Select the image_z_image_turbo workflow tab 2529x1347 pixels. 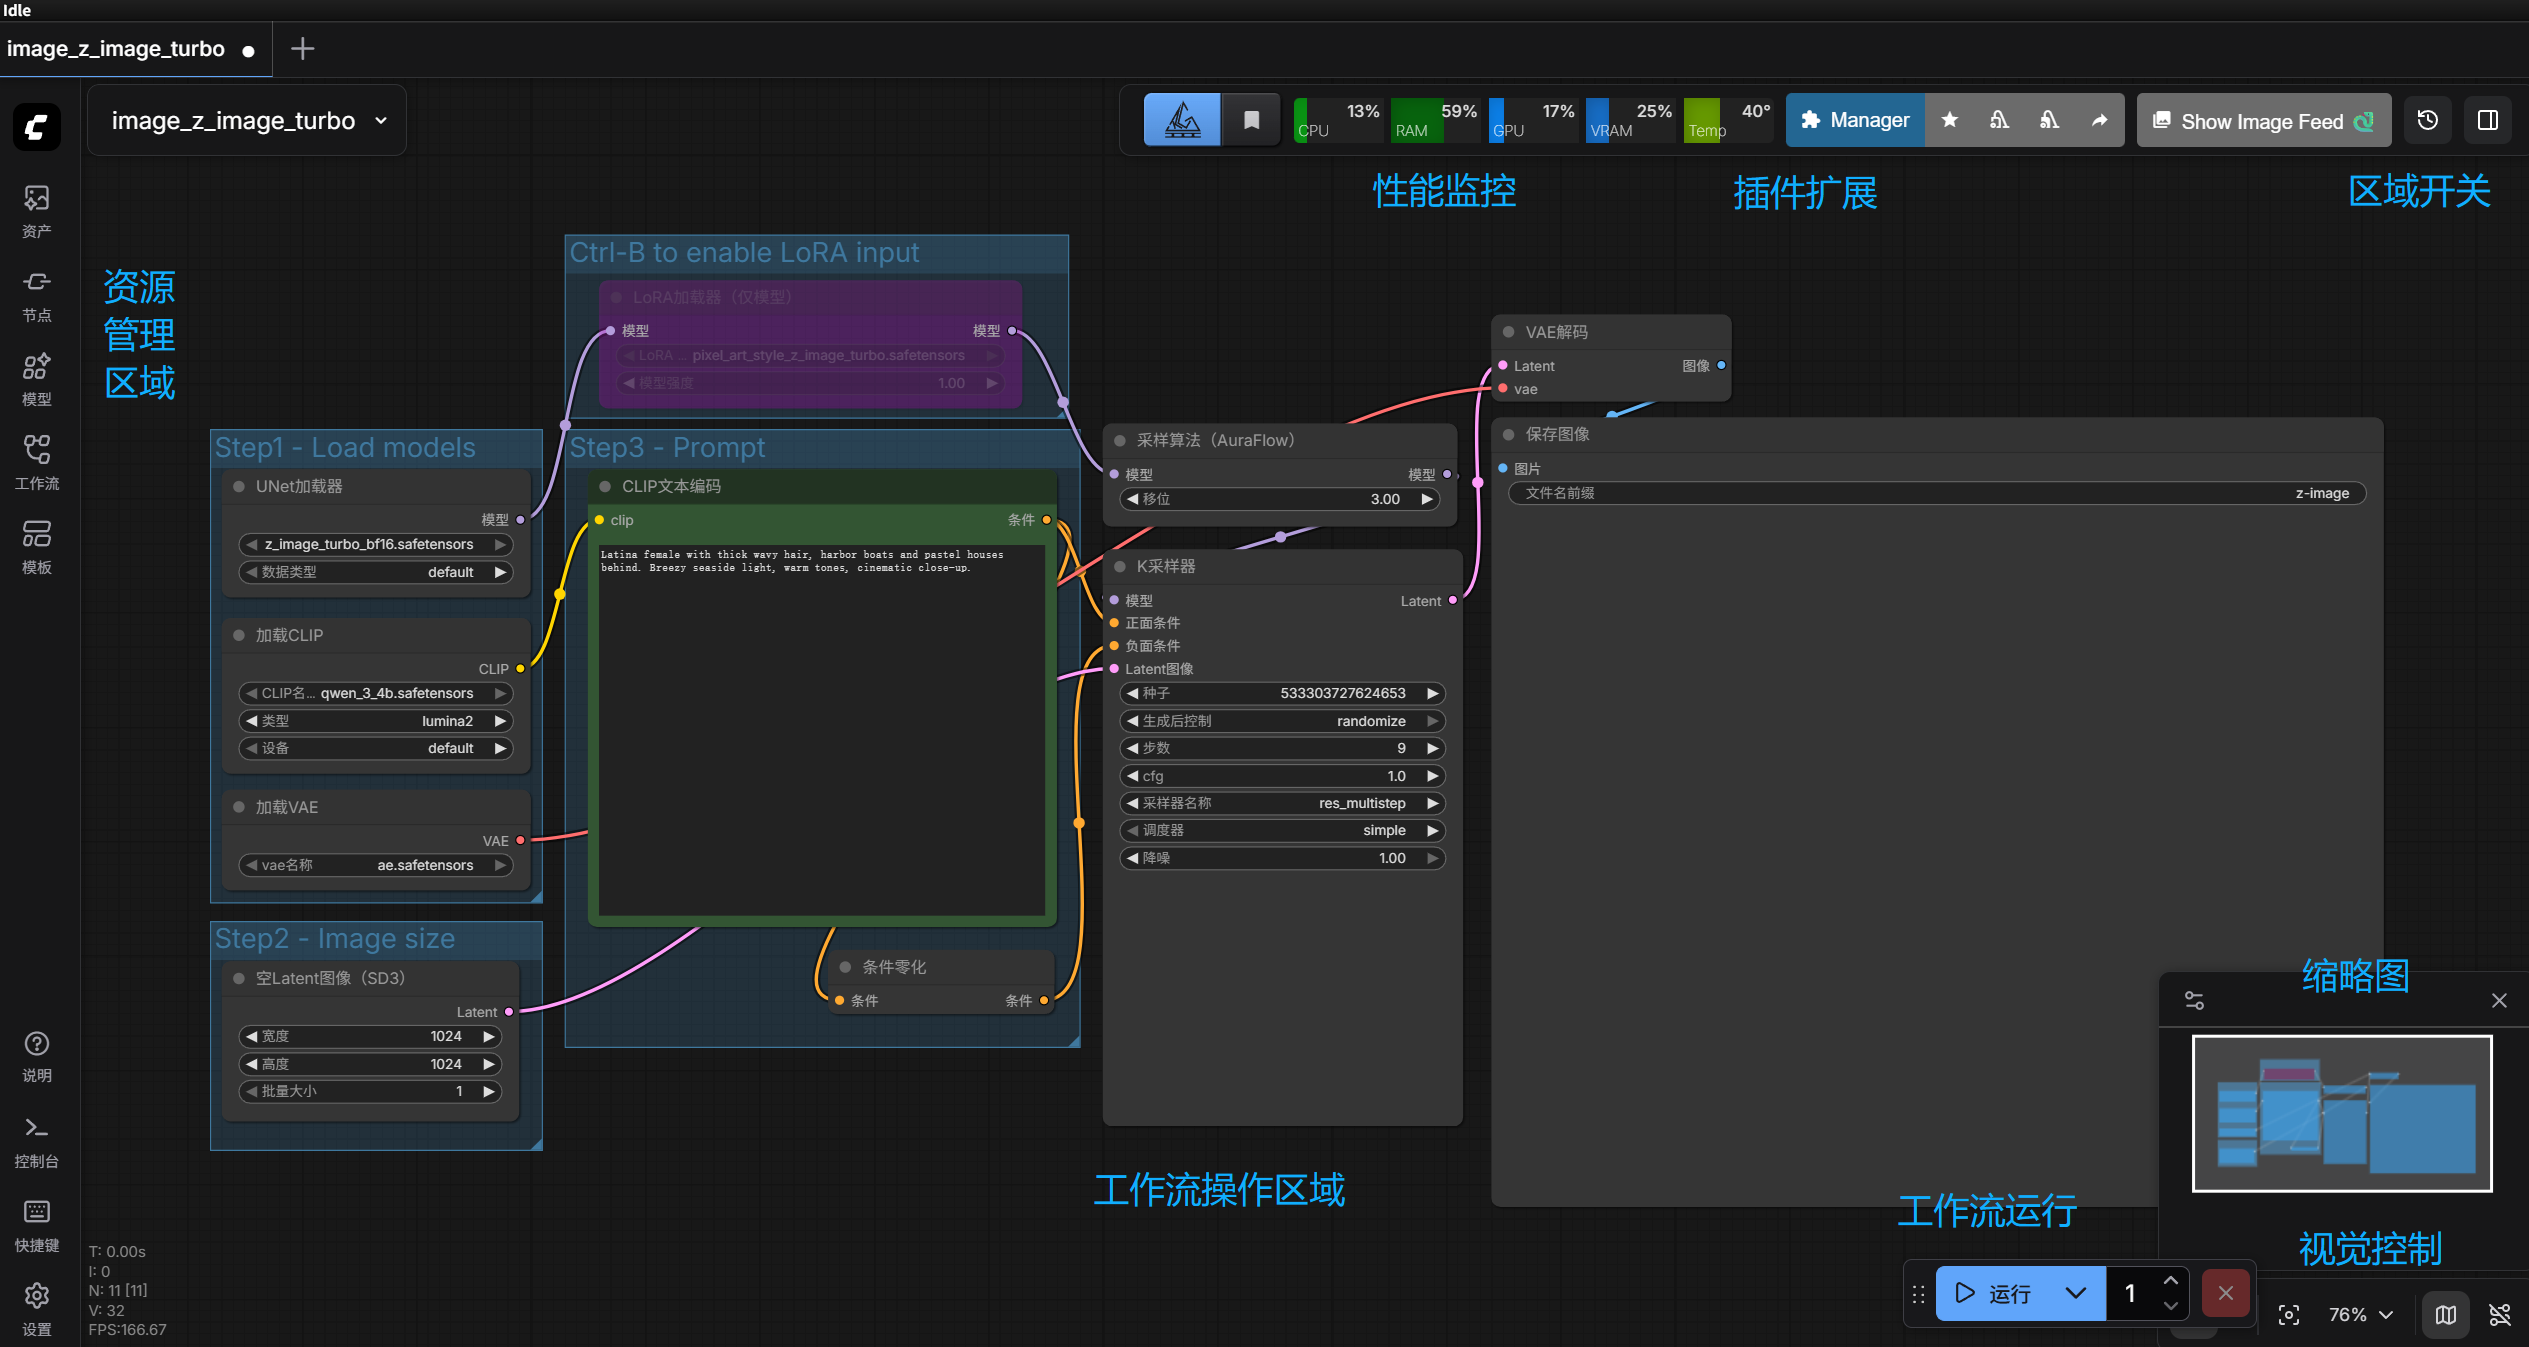[x=116, y=49]
